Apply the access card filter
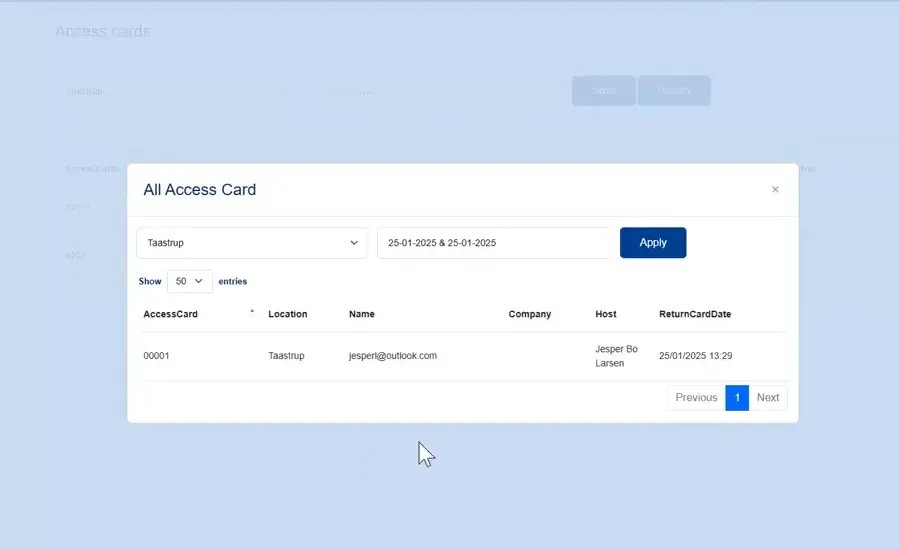 652,243
